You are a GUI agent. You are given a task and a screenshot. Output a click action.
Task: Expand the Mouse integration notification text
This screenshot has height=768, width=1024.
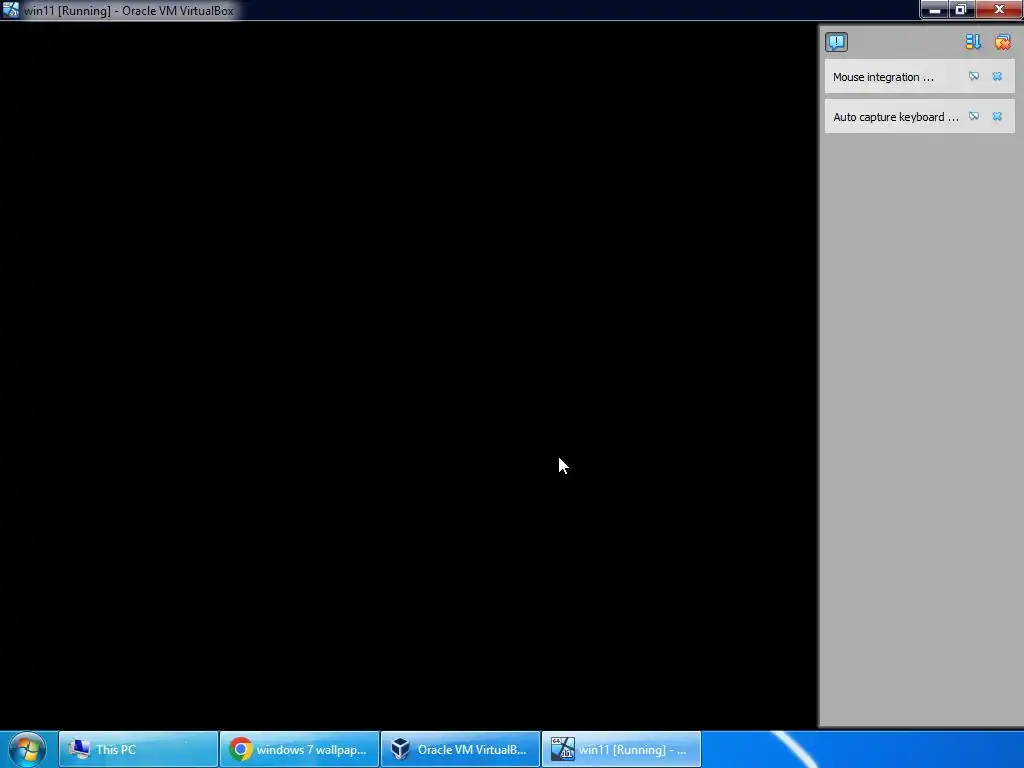tap(883, 77)
